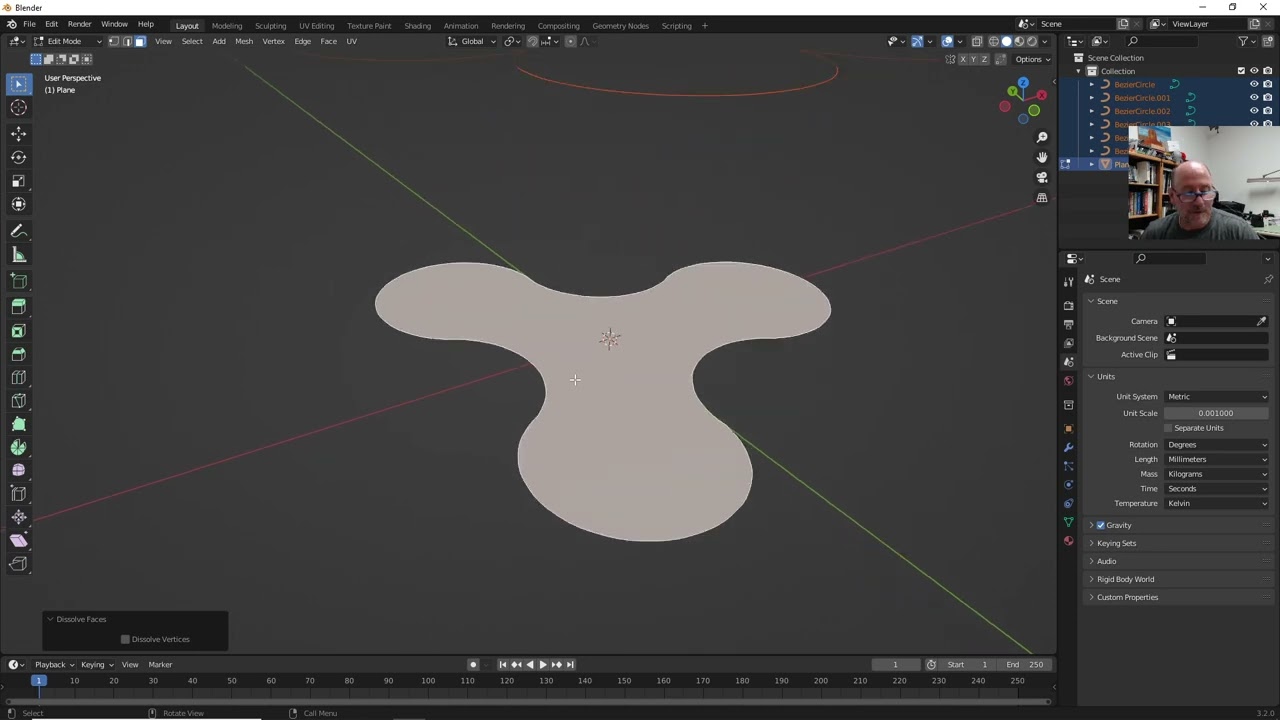
Task: Open the File menu
Action: (29, 24)
